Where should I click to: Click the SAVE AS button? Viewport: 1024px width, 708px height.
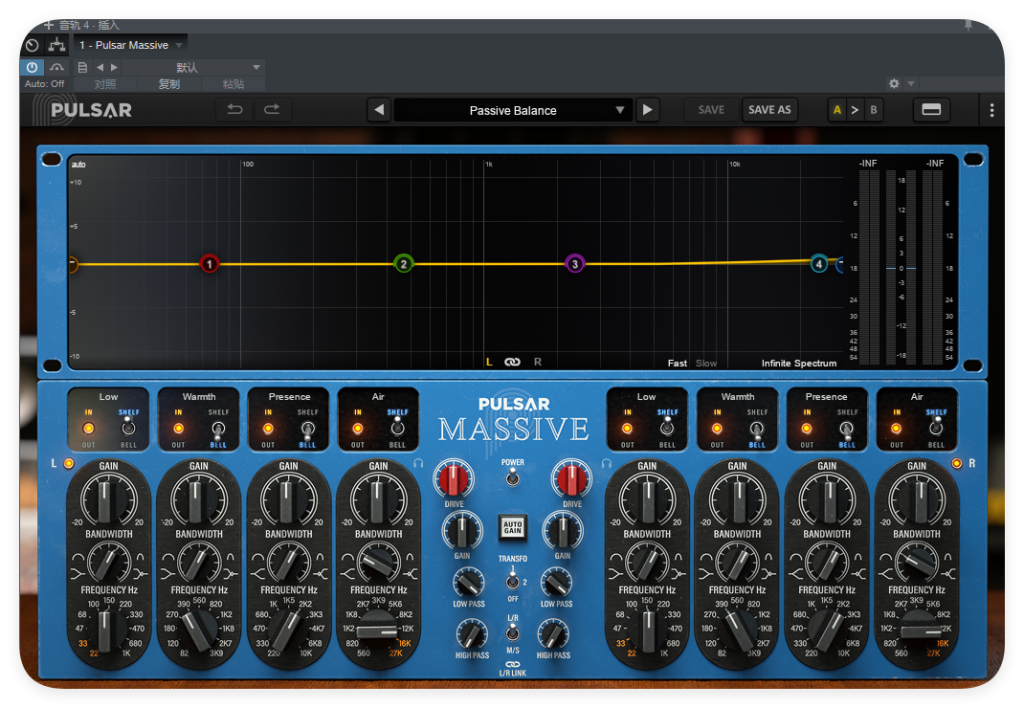click(769, 110)
